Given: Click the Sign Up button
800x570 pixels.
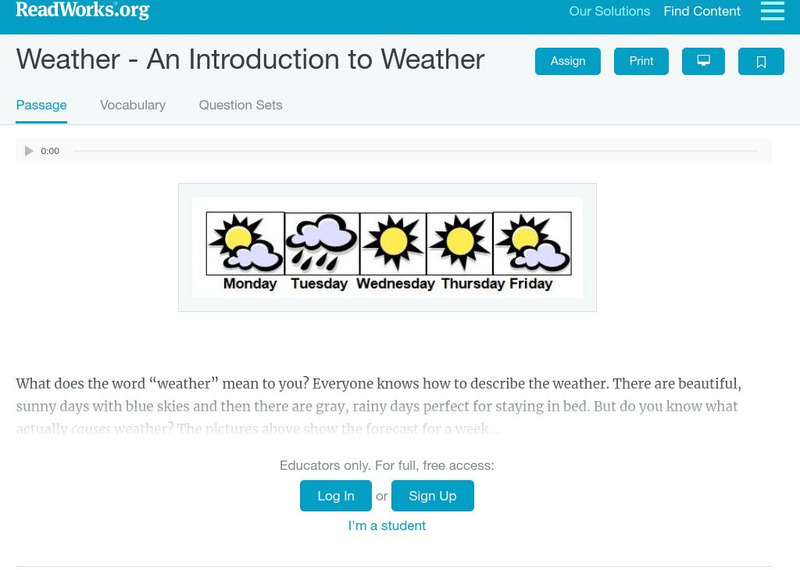Looking at the screenshot, I should tap(432, 496).
